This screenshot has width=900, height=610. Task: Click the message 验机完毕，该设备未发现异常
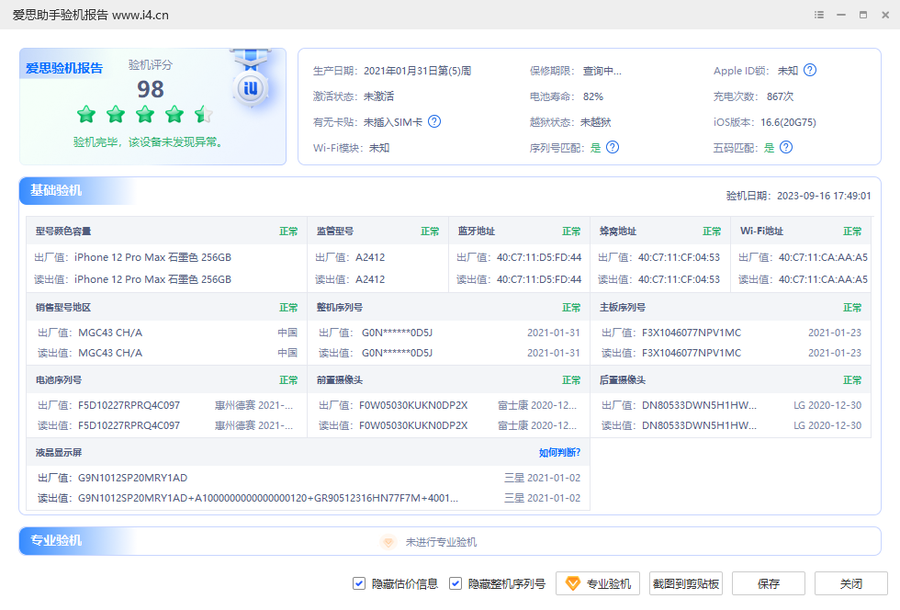pos(148,142)
